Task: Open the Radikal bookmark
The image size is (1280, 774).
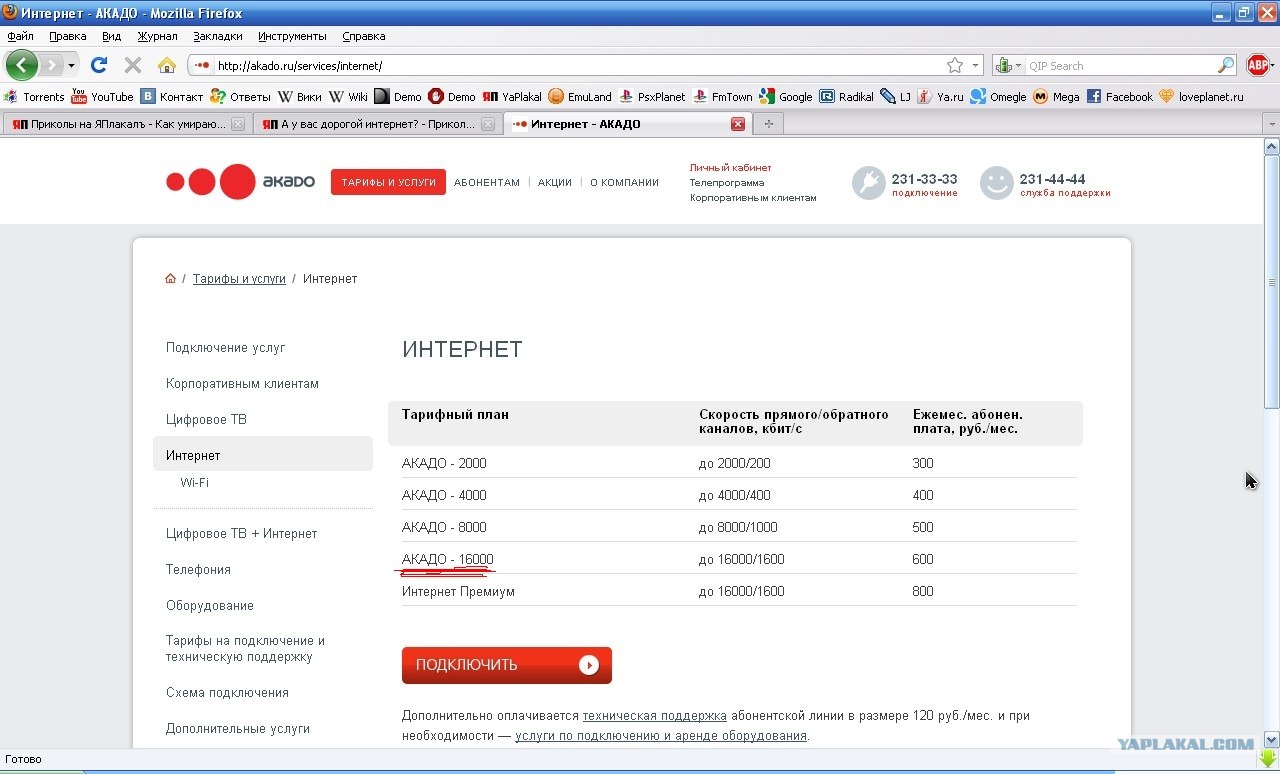Action: coord(846,97)
